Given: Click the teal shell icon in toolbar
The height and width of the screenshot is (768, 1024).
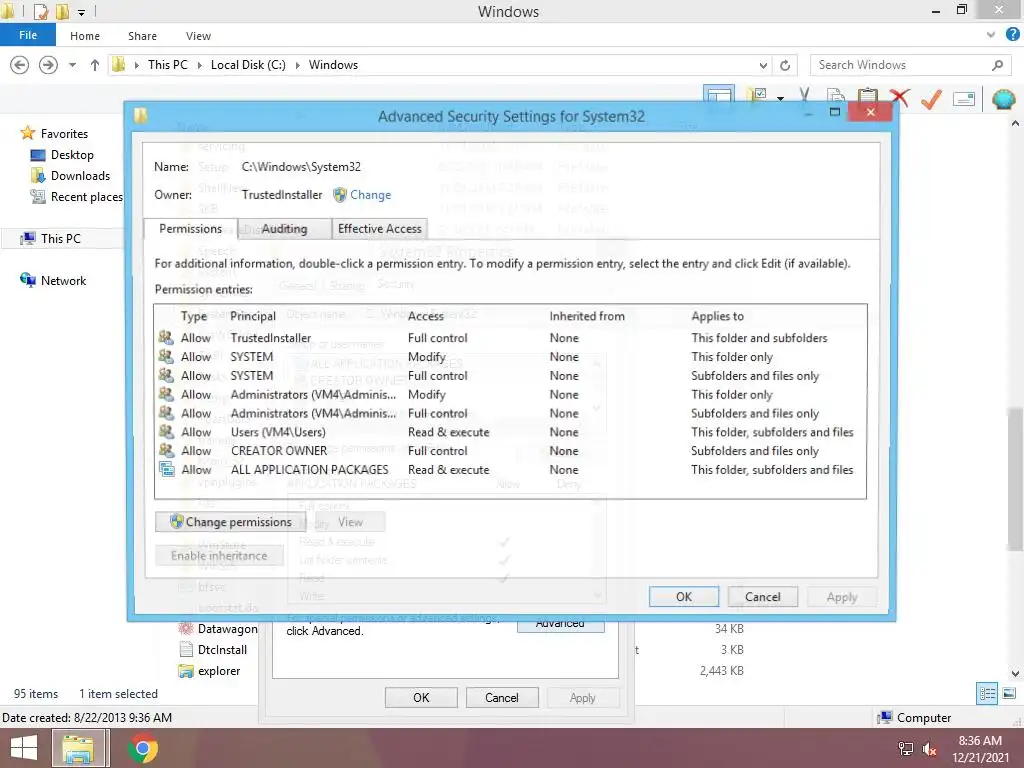Looking at the screenshot, I should 1003,99.
